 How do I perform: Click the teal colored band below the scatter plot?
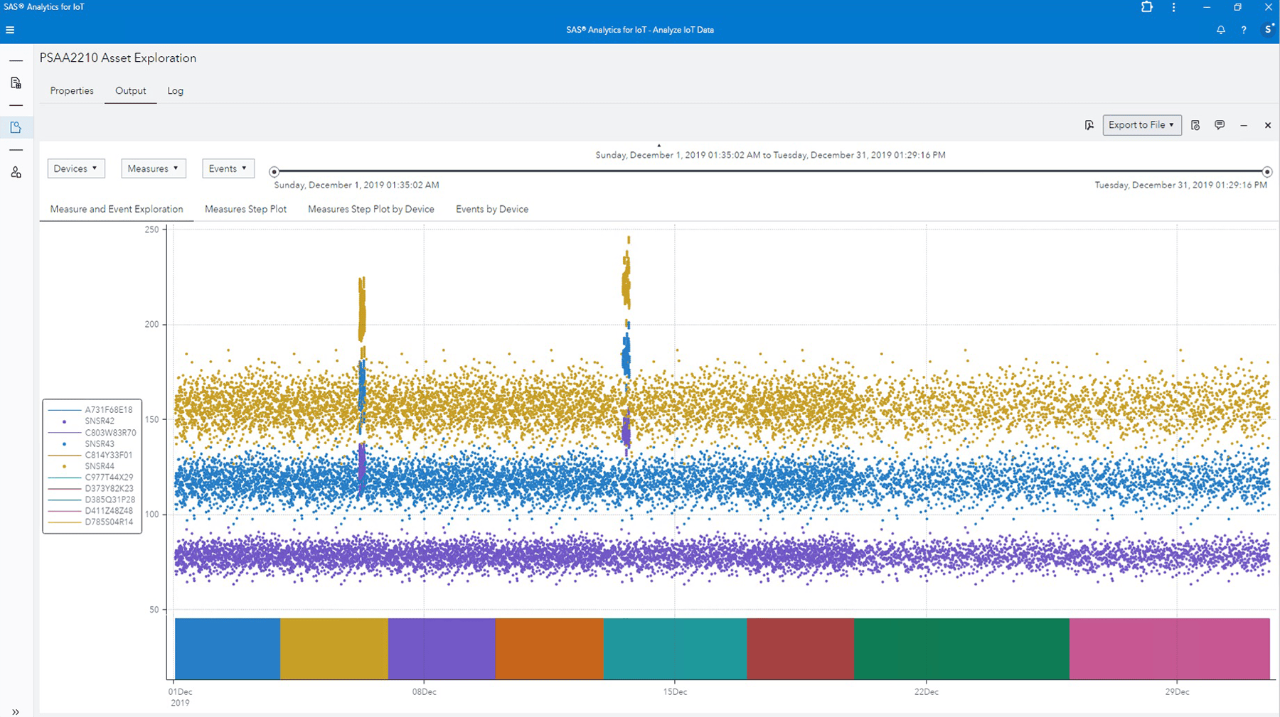coord(675,648)
